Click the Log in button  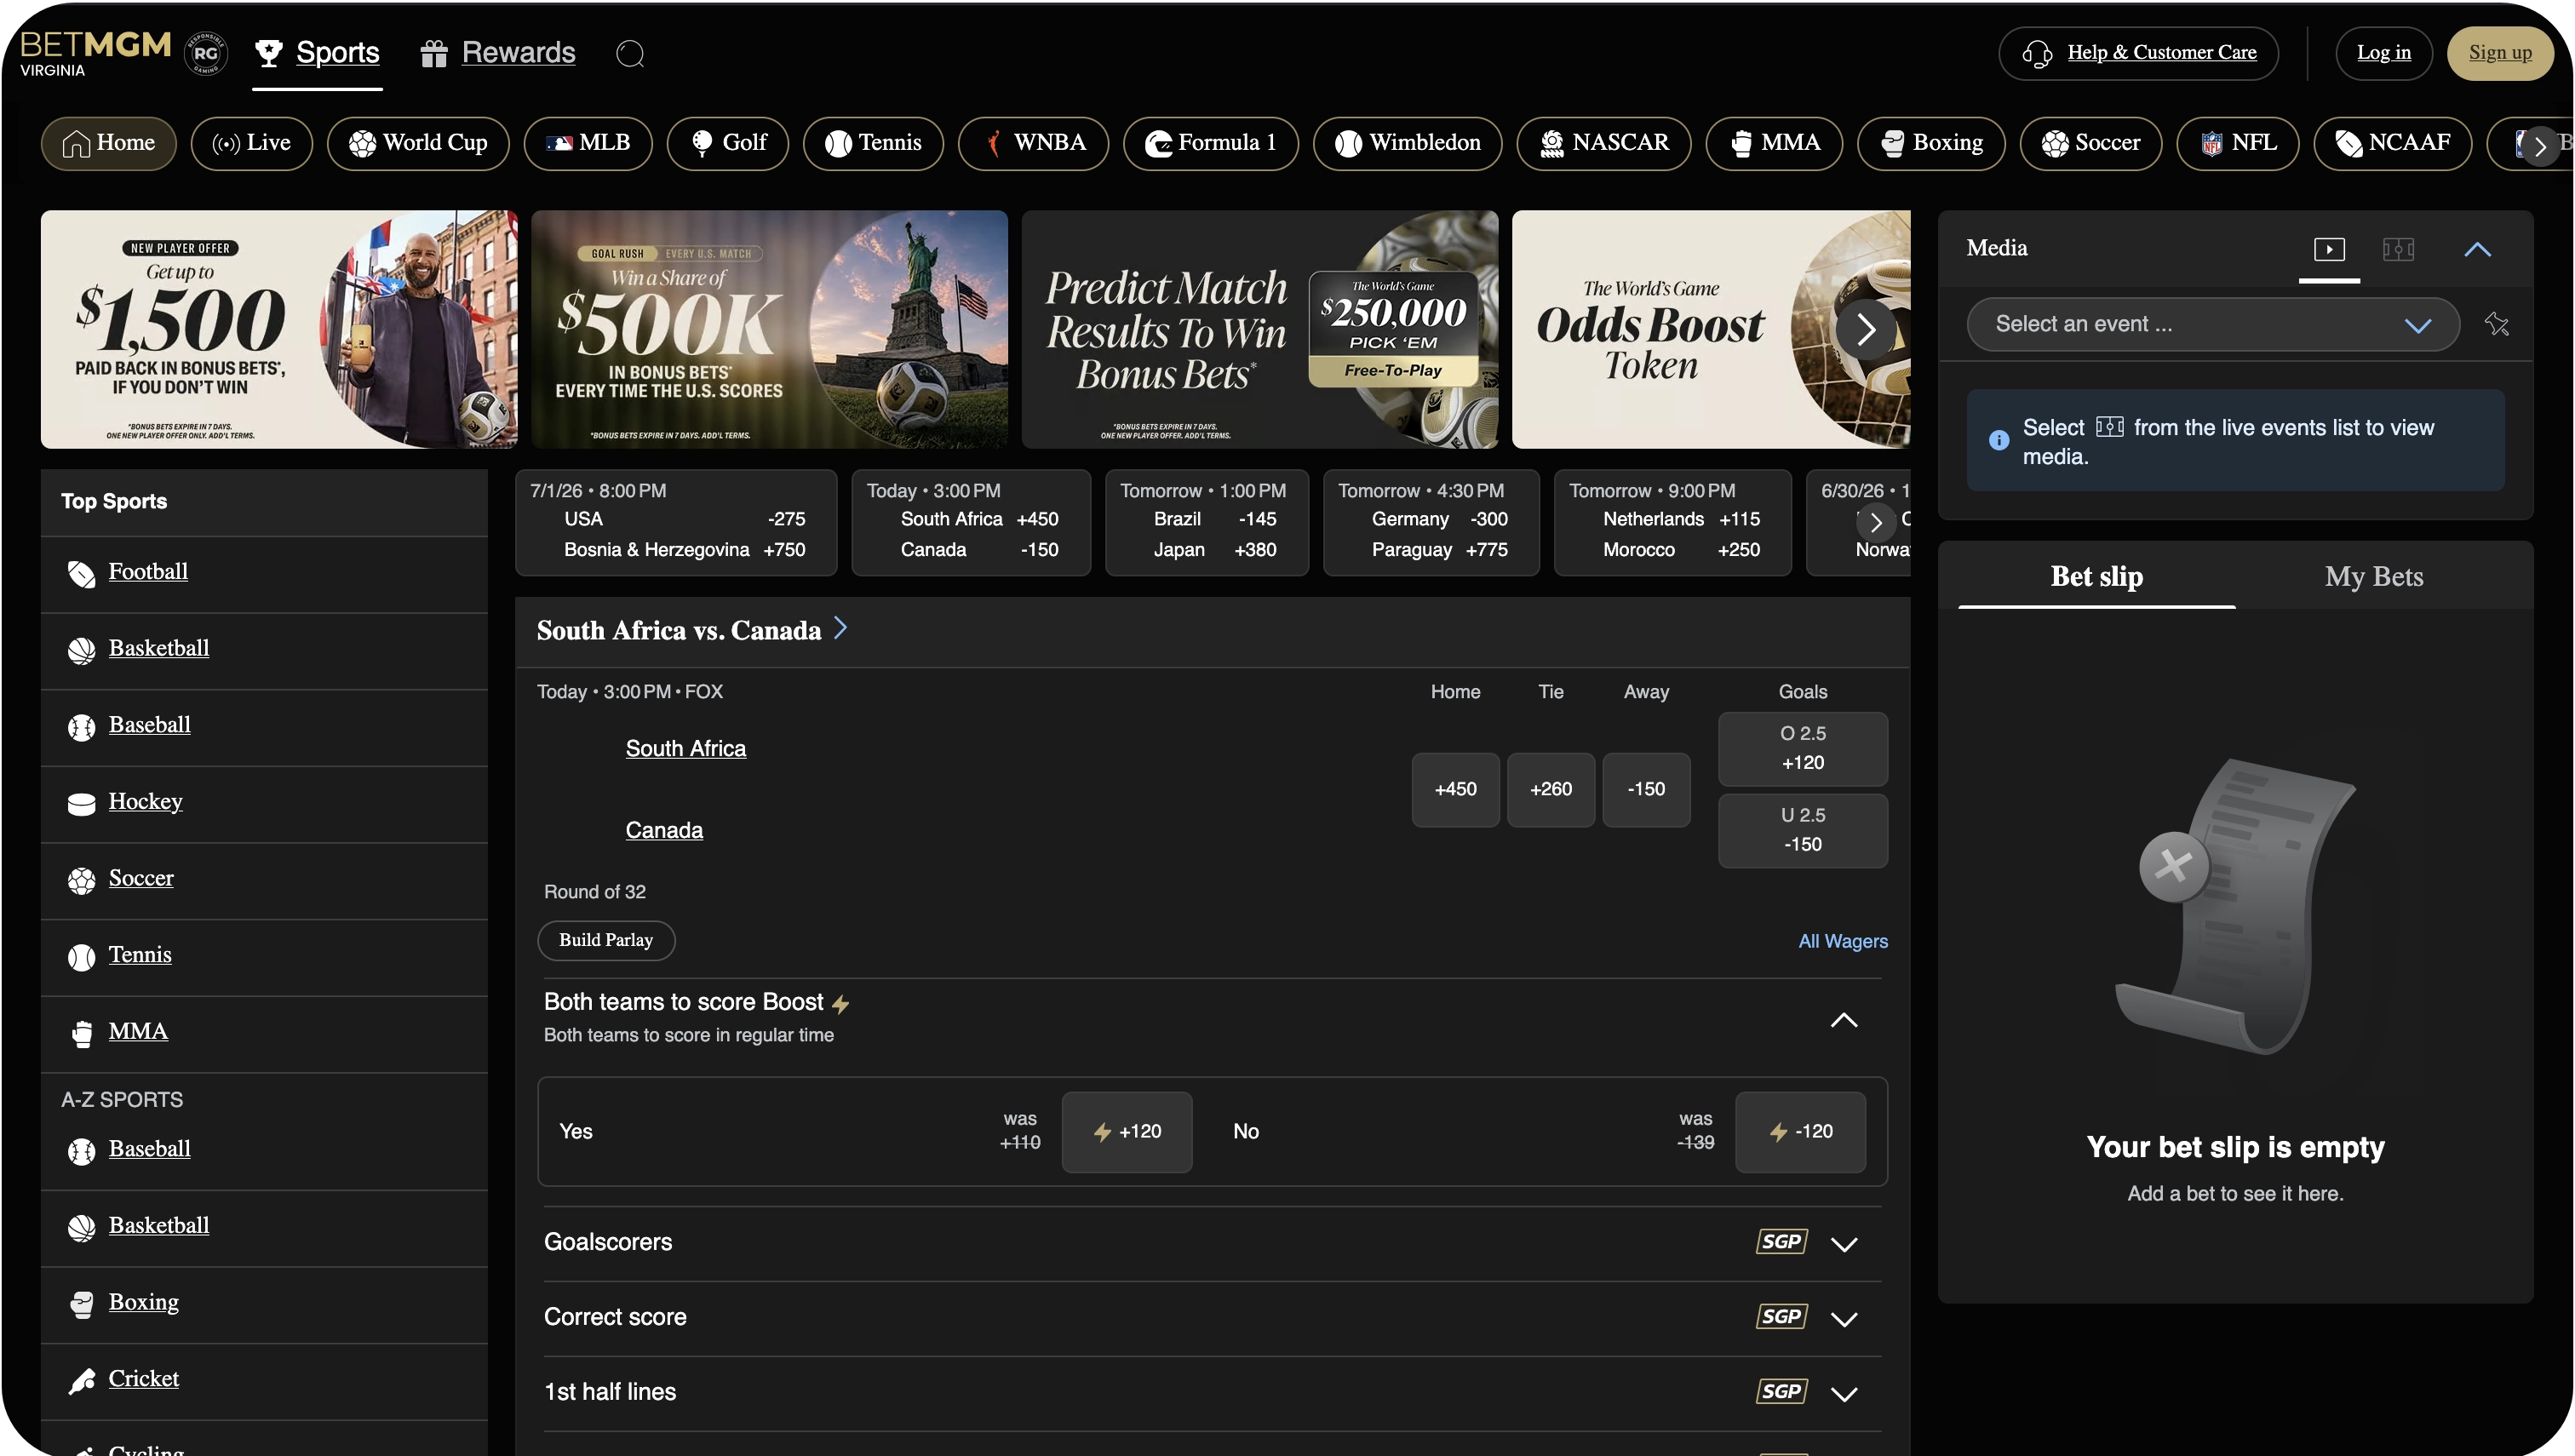point(2383,53)
